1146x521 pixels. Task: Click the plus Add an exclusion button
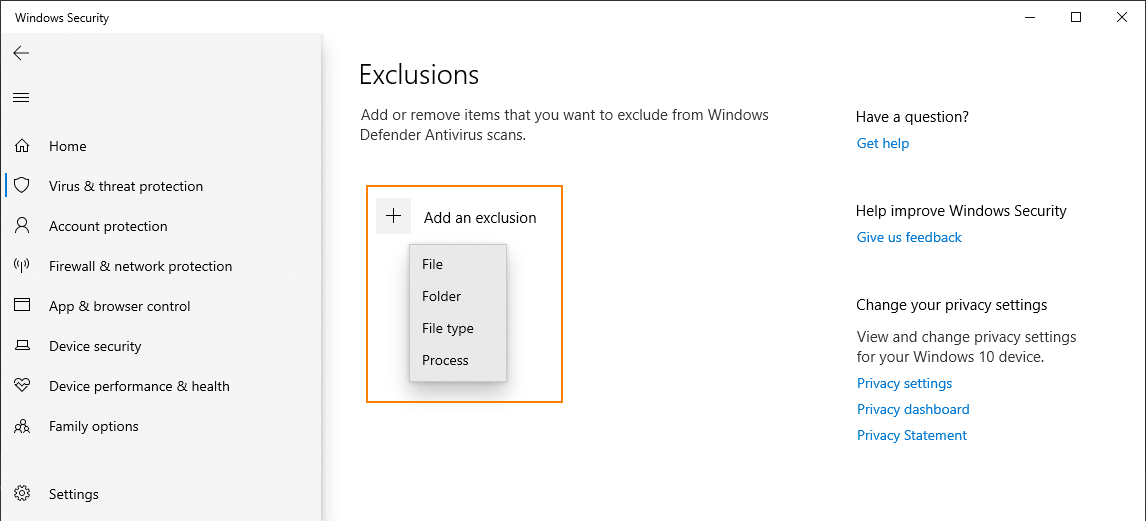coord(394,217)
